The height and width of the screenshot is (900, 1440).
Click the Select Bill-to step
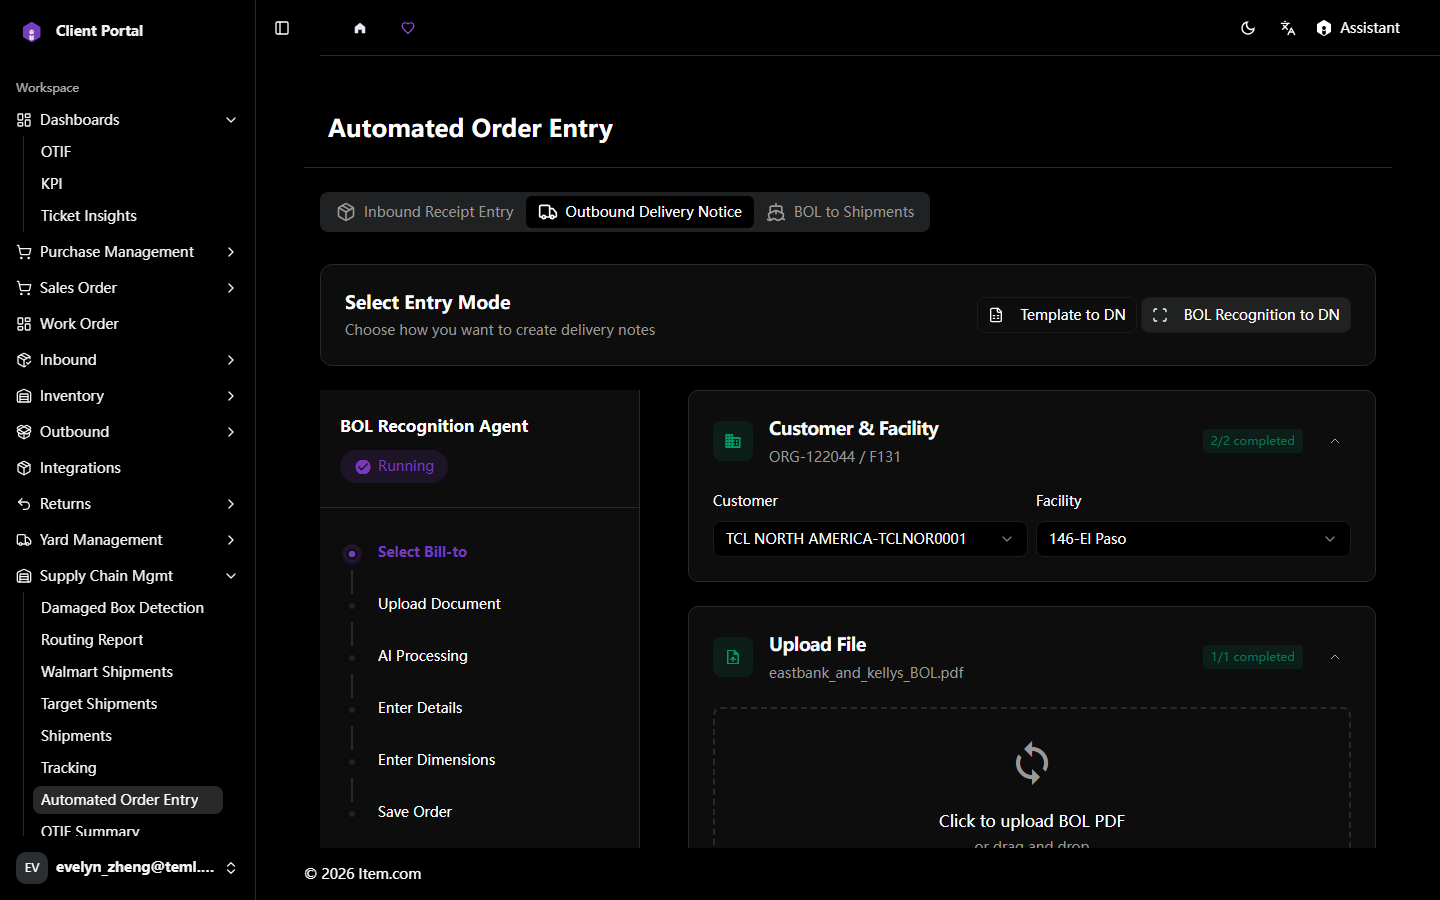click(x=422, y=552)
